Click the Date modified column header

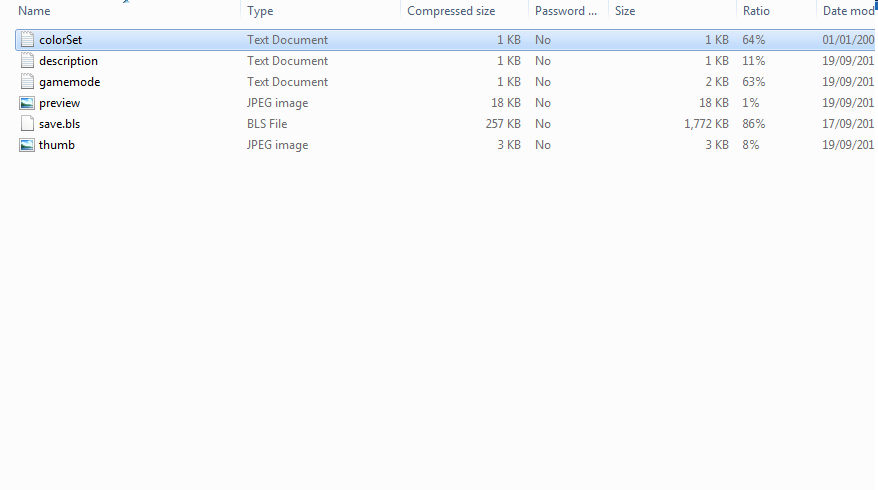[x=847, y=11]
